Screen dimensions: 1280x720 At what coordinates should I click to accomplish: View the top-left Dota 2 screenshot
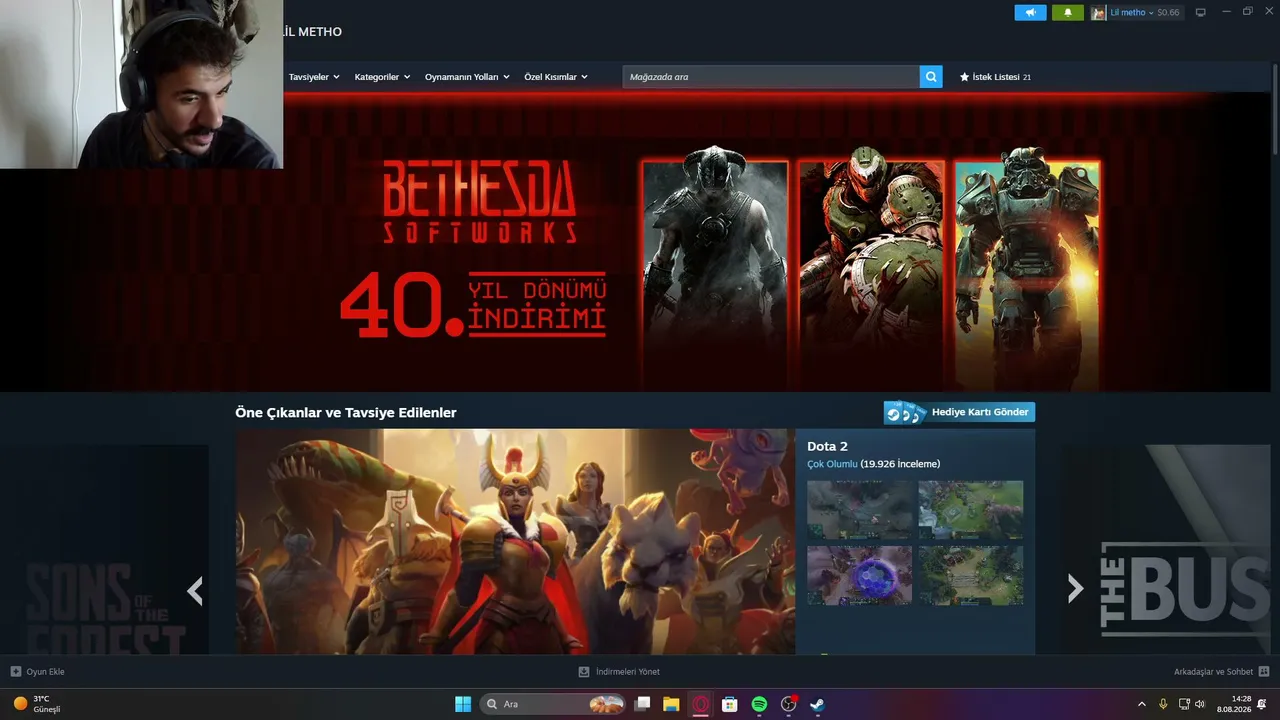point(860,510)
